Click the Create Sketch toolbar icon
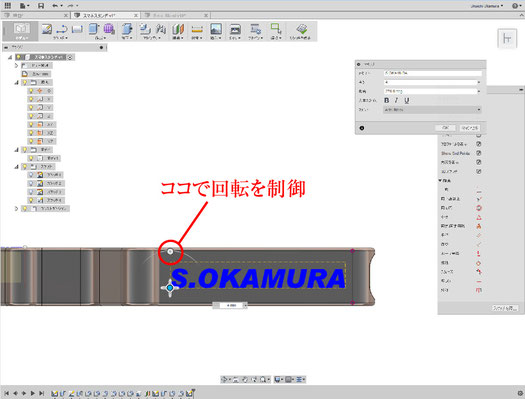The width and height of the screenshot is (525, 399). tap(47, 29)
